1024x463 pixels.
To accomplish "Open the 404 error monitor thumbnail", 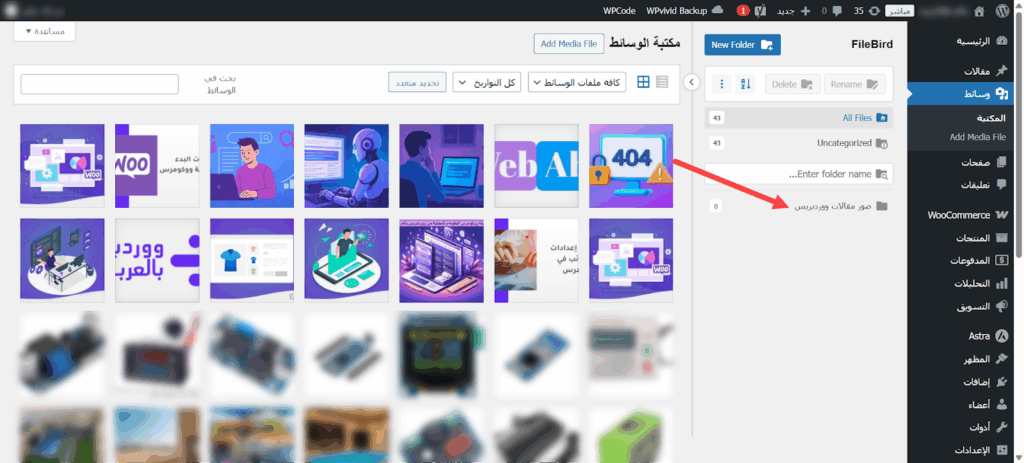I will 631,166.
